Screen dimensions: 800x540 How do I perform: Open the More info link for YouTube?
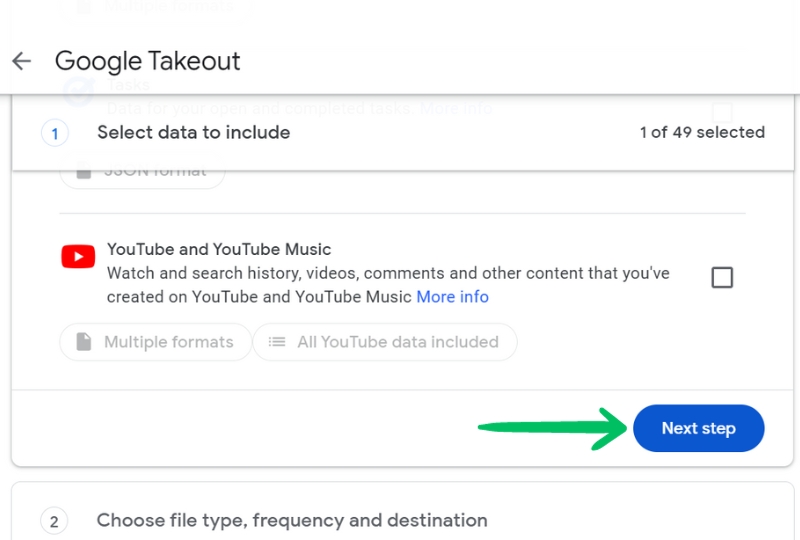click(452, 297)
